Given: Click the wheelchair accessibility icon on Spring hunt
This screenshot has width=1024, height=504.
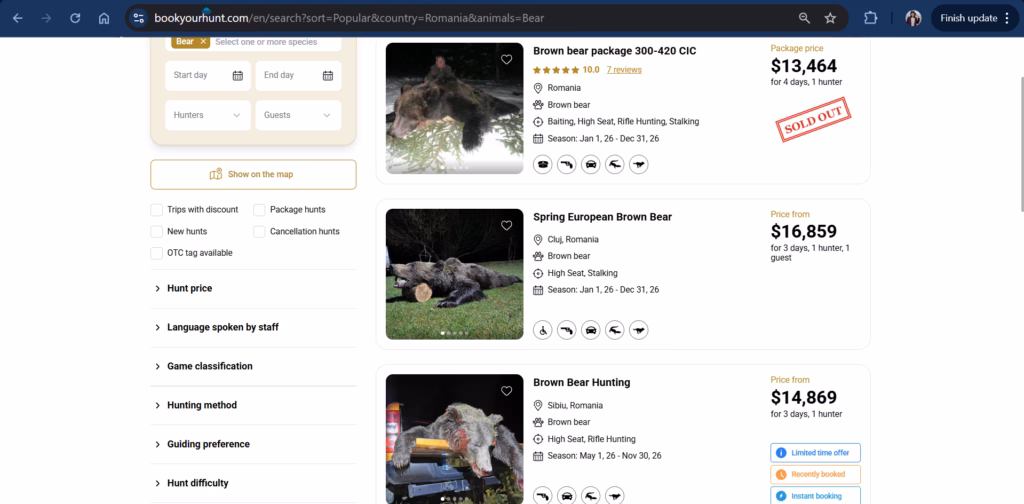Looking at the screenshot, I should point(543,330).
